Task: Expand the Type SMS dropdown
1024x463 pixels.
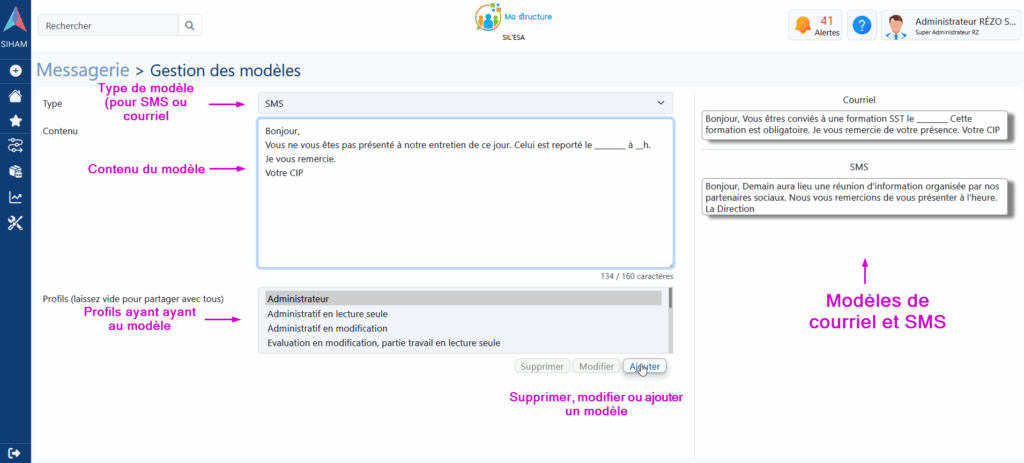Action: (x=465, y=102)
